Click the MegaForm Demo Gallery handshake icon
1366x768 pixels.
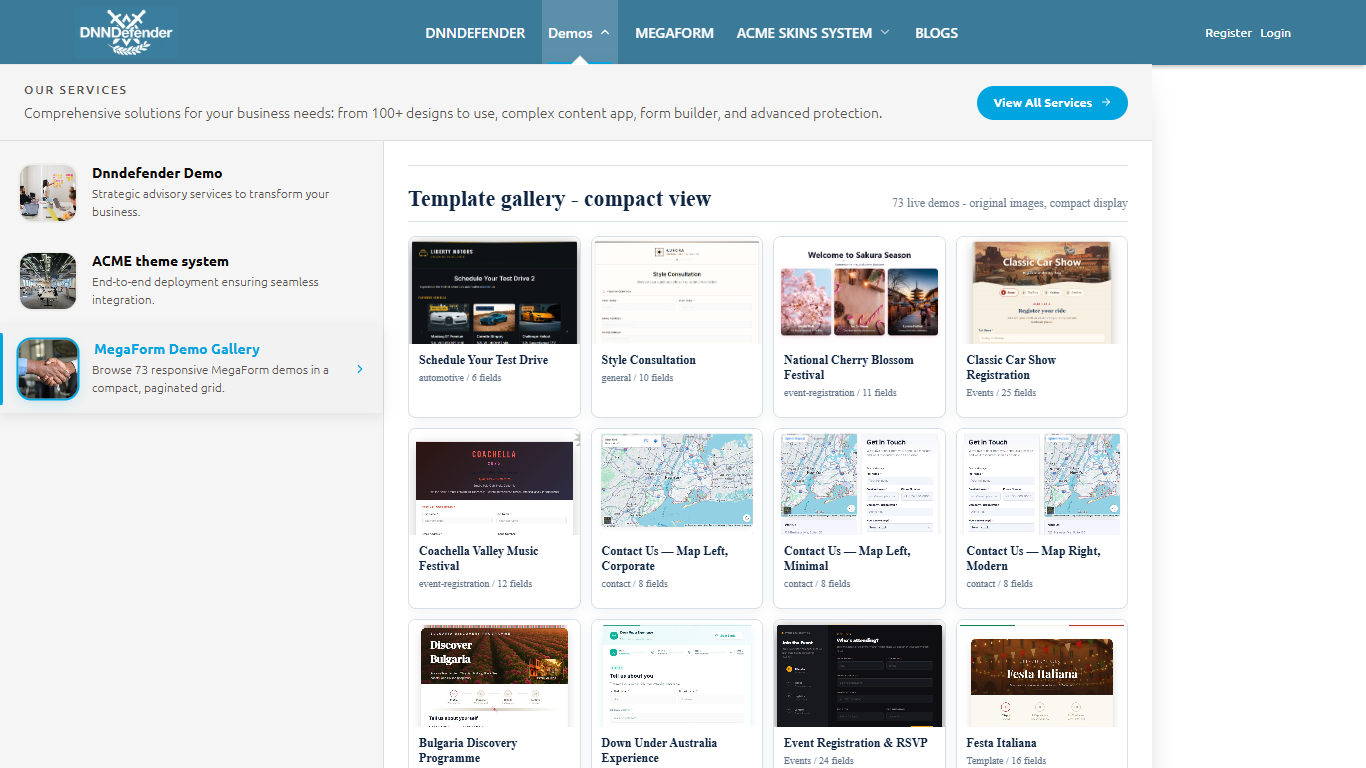click(48, 369)
